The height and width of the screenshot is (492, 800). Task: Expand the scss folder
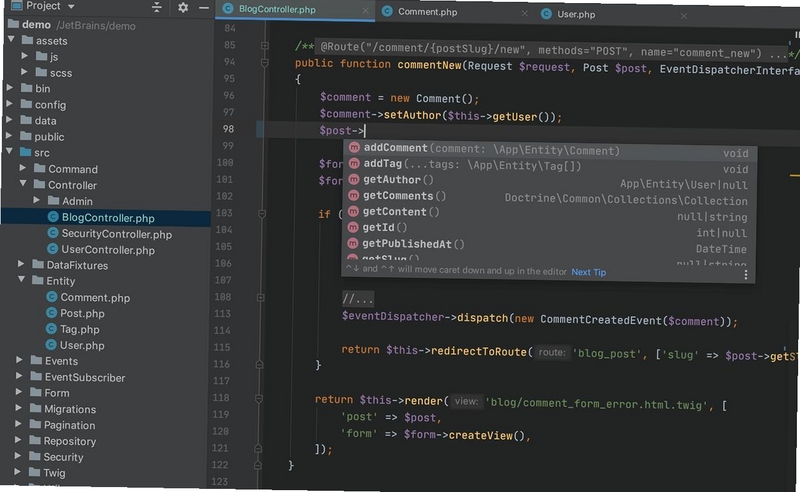24,72
